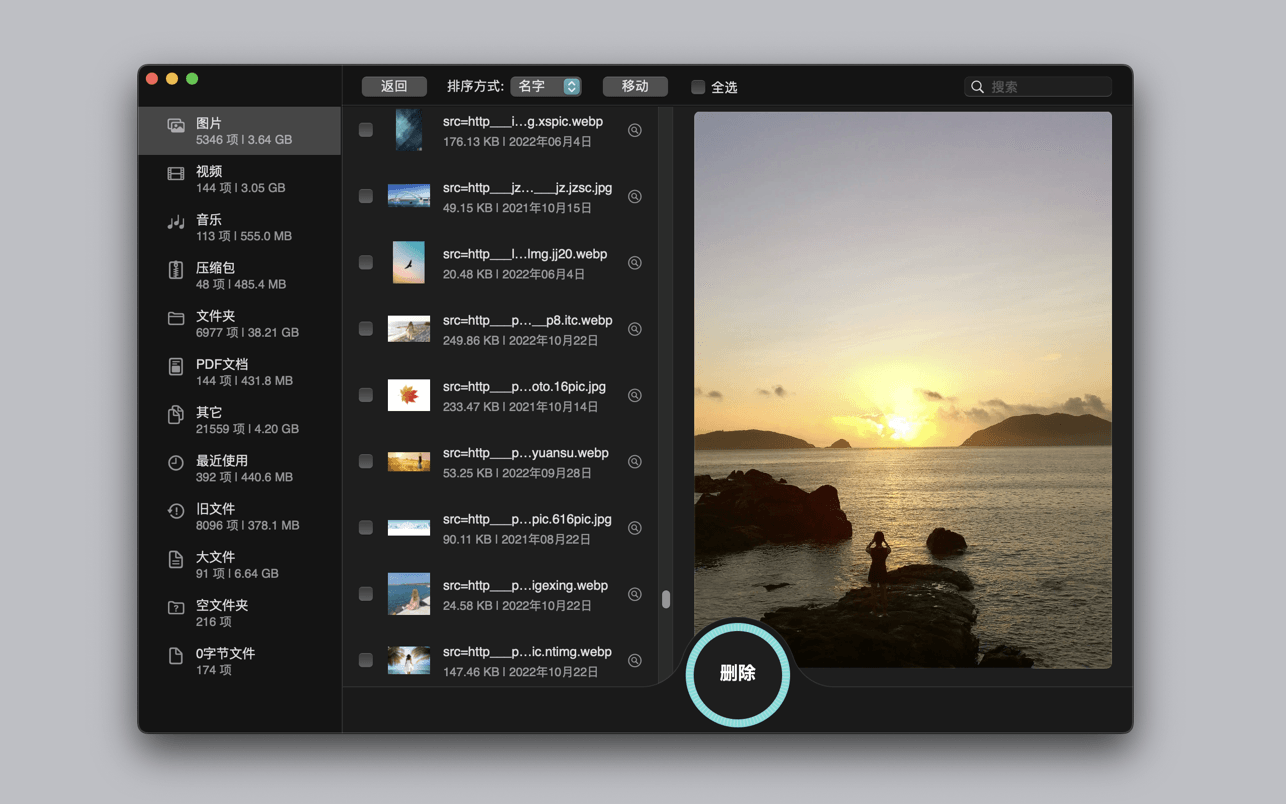
Task: Click the 空文件夹 folder icon
Action: coord(176,607)
